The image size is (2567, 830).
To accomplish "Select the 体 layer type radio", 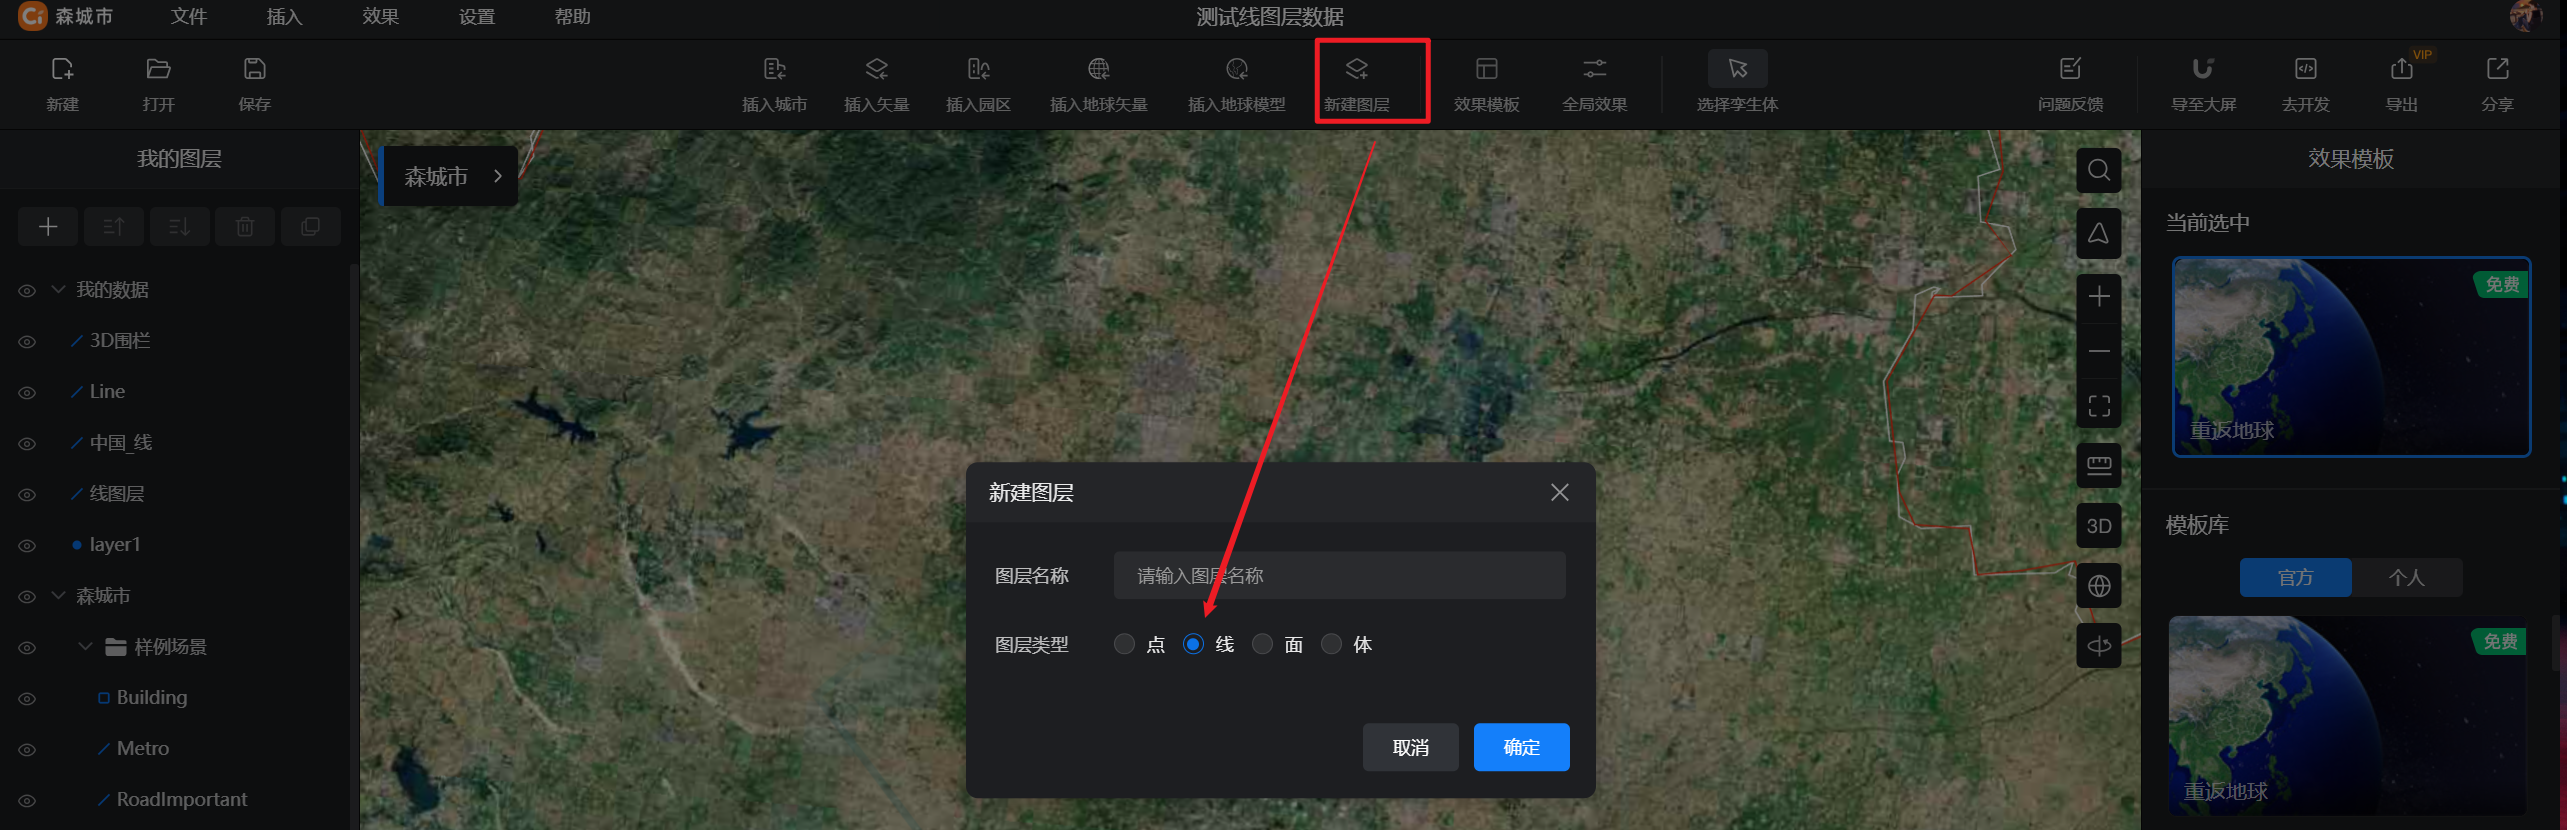I will [x=1331, y=644].
